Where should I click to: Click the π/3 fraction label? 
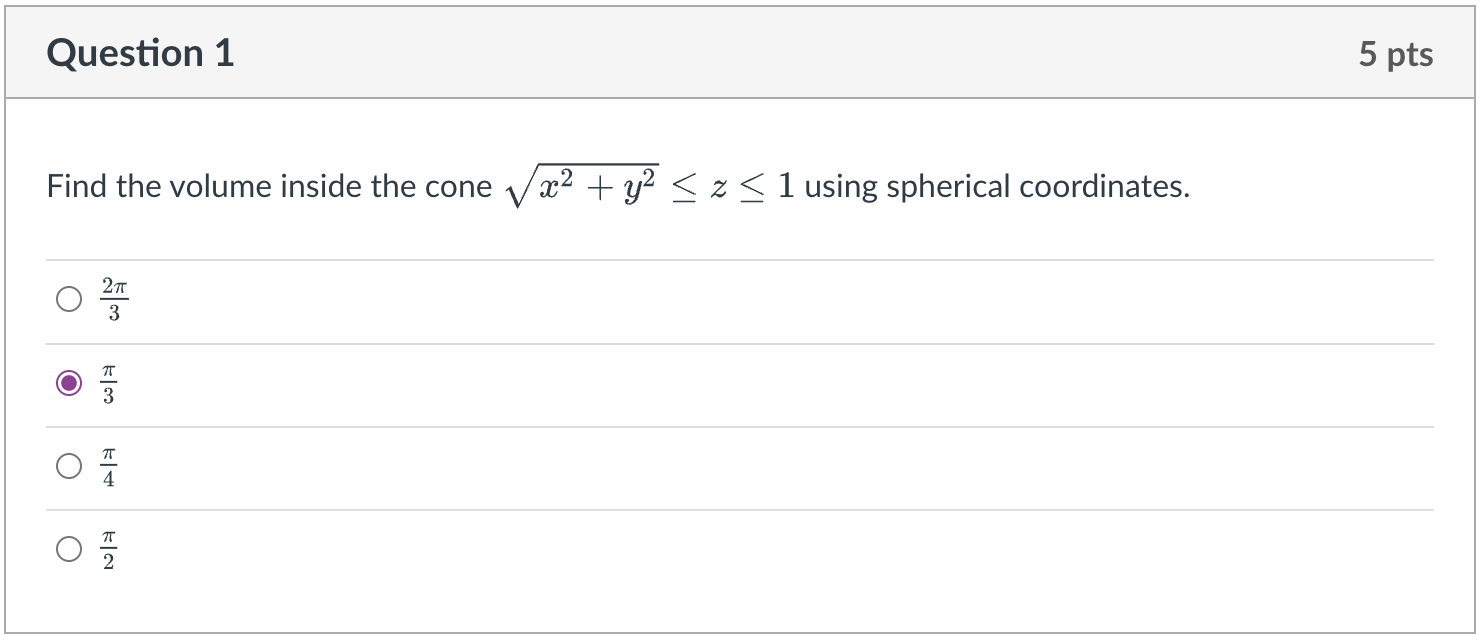pos(108,382)
